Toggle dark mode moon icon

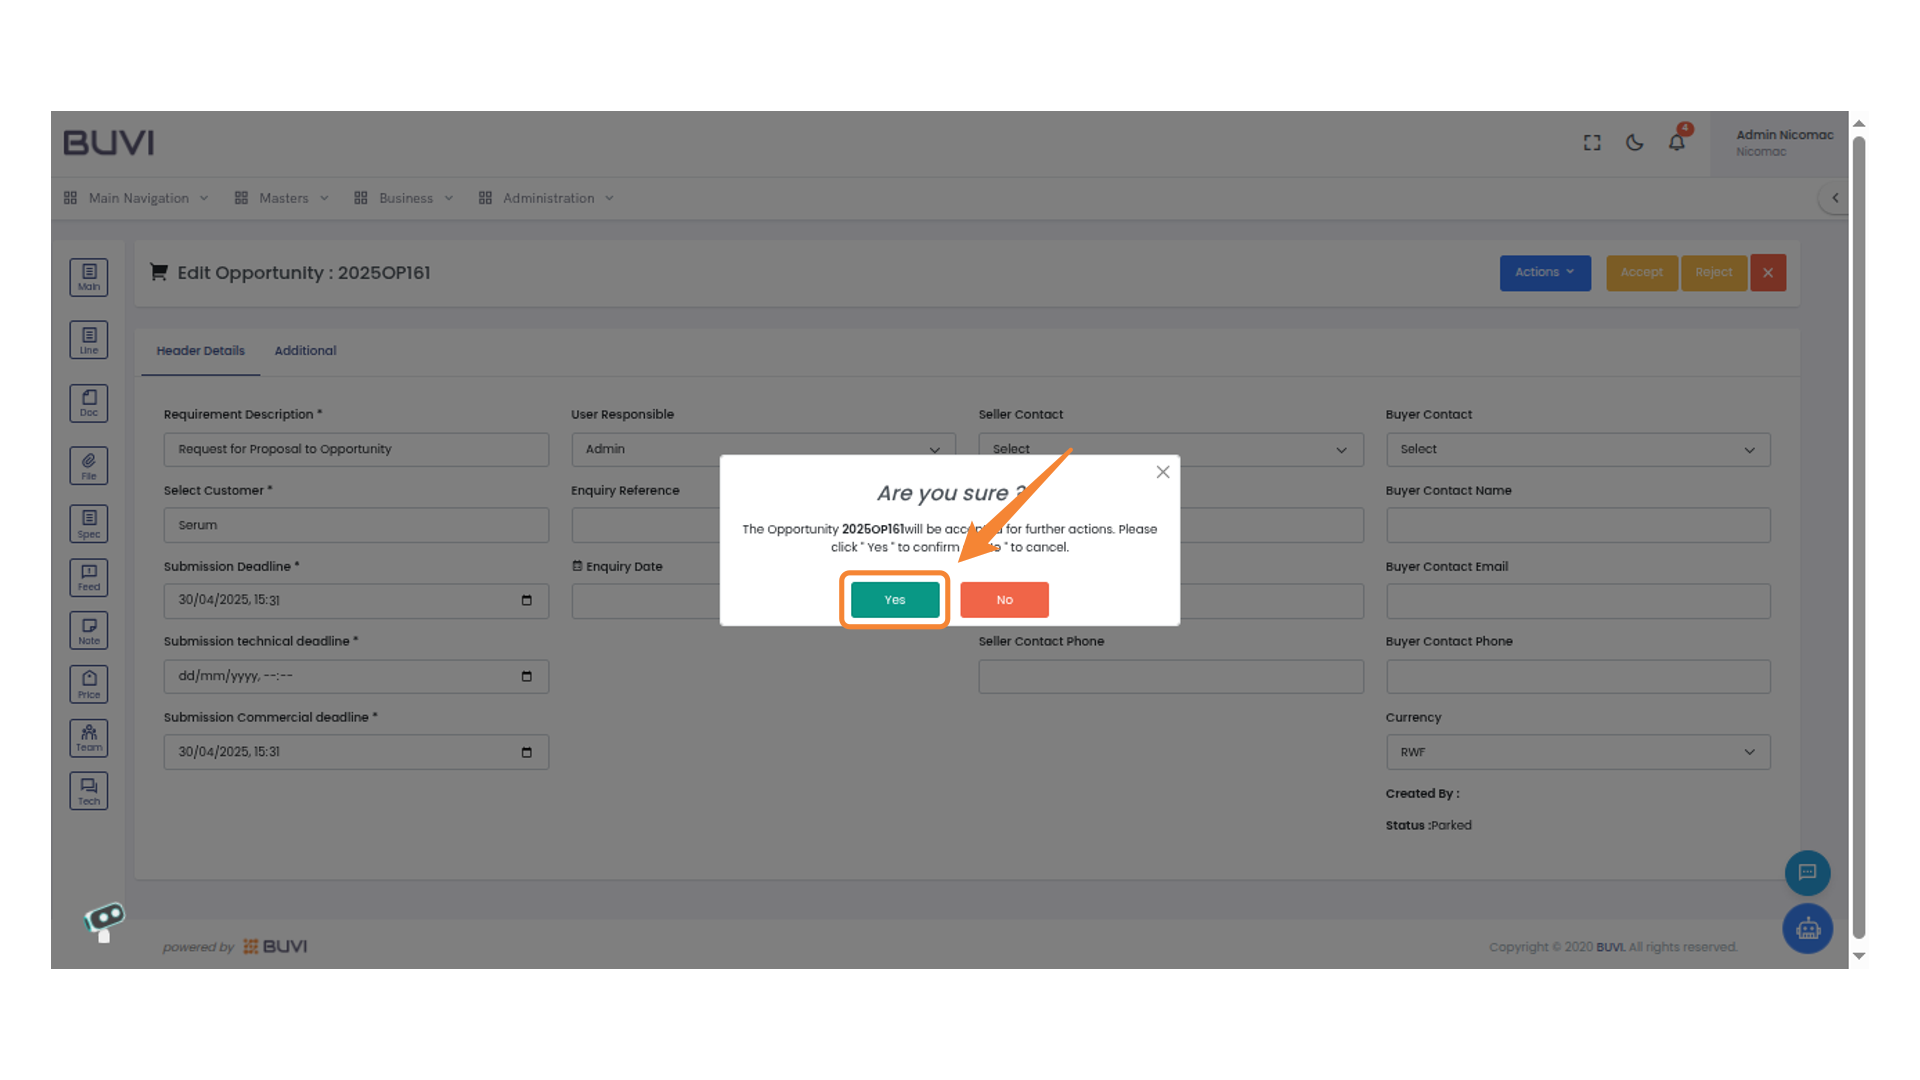tap(1634, 143)
